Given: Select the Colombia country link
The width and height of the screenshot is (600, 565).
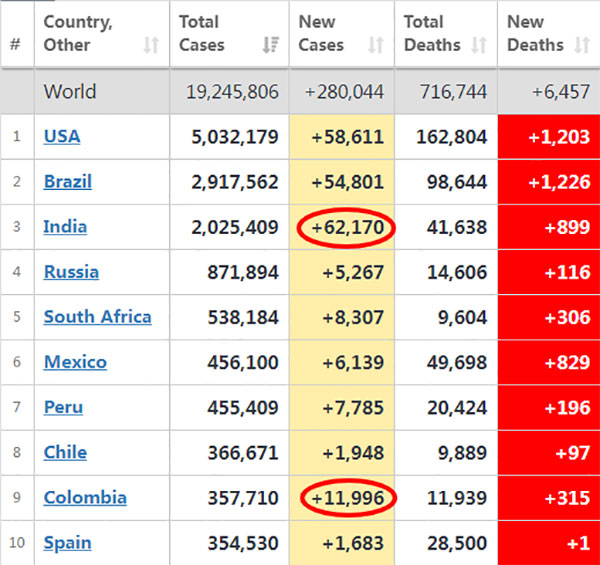Looking at the screenshot, I should coord(85,497).
